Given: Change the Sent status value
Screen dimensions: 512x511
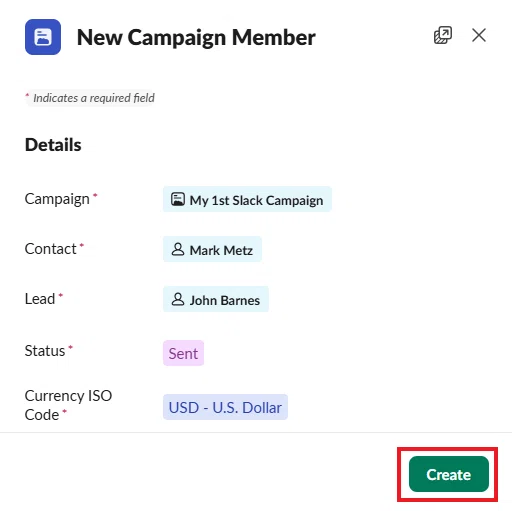Looking at the screenshot, I should pos(183,353).
